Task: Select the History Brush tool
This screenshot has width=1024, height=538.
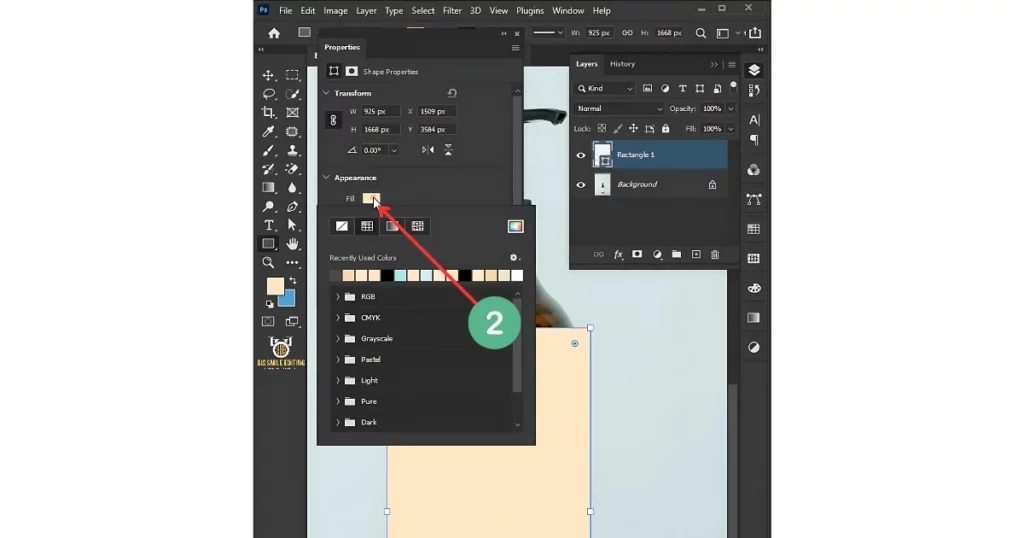Action: [x=268, y=169]
